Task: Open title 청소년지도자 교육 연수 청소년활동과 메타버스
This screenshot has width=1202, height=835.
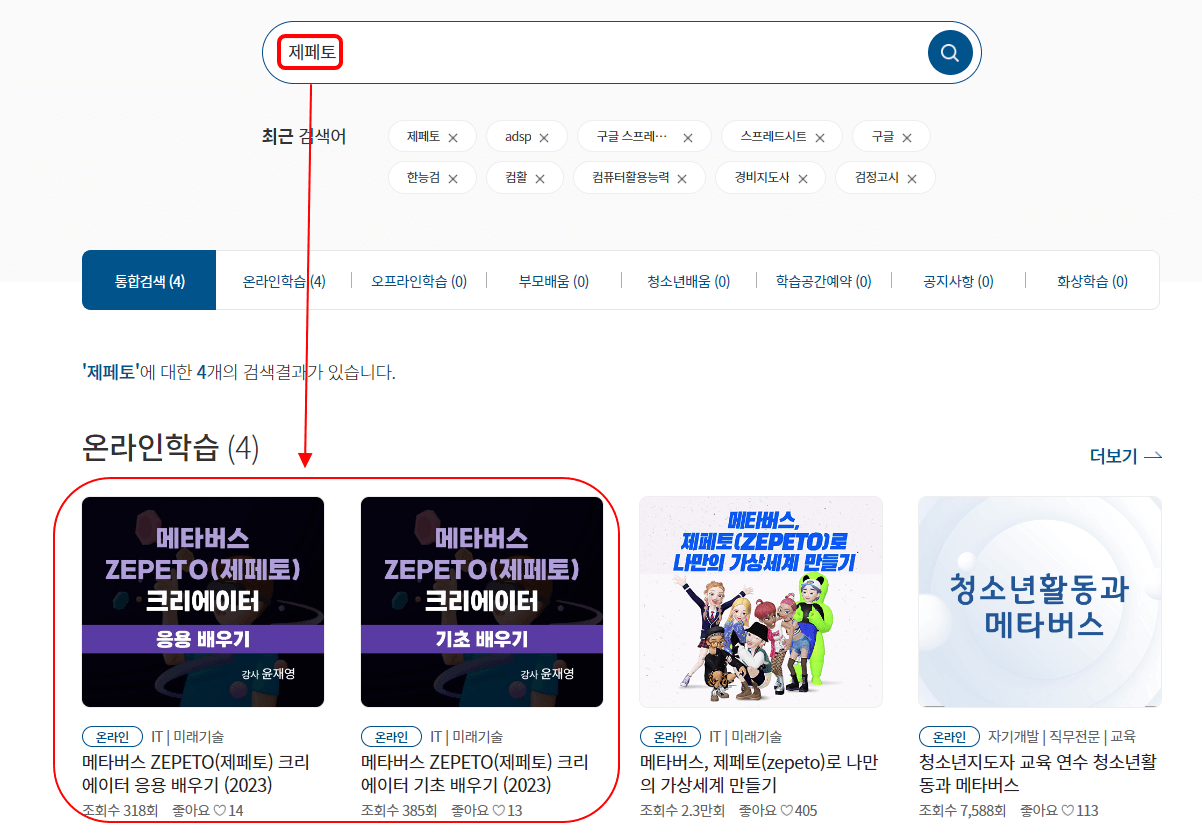Action: [x=1037, y=773]
